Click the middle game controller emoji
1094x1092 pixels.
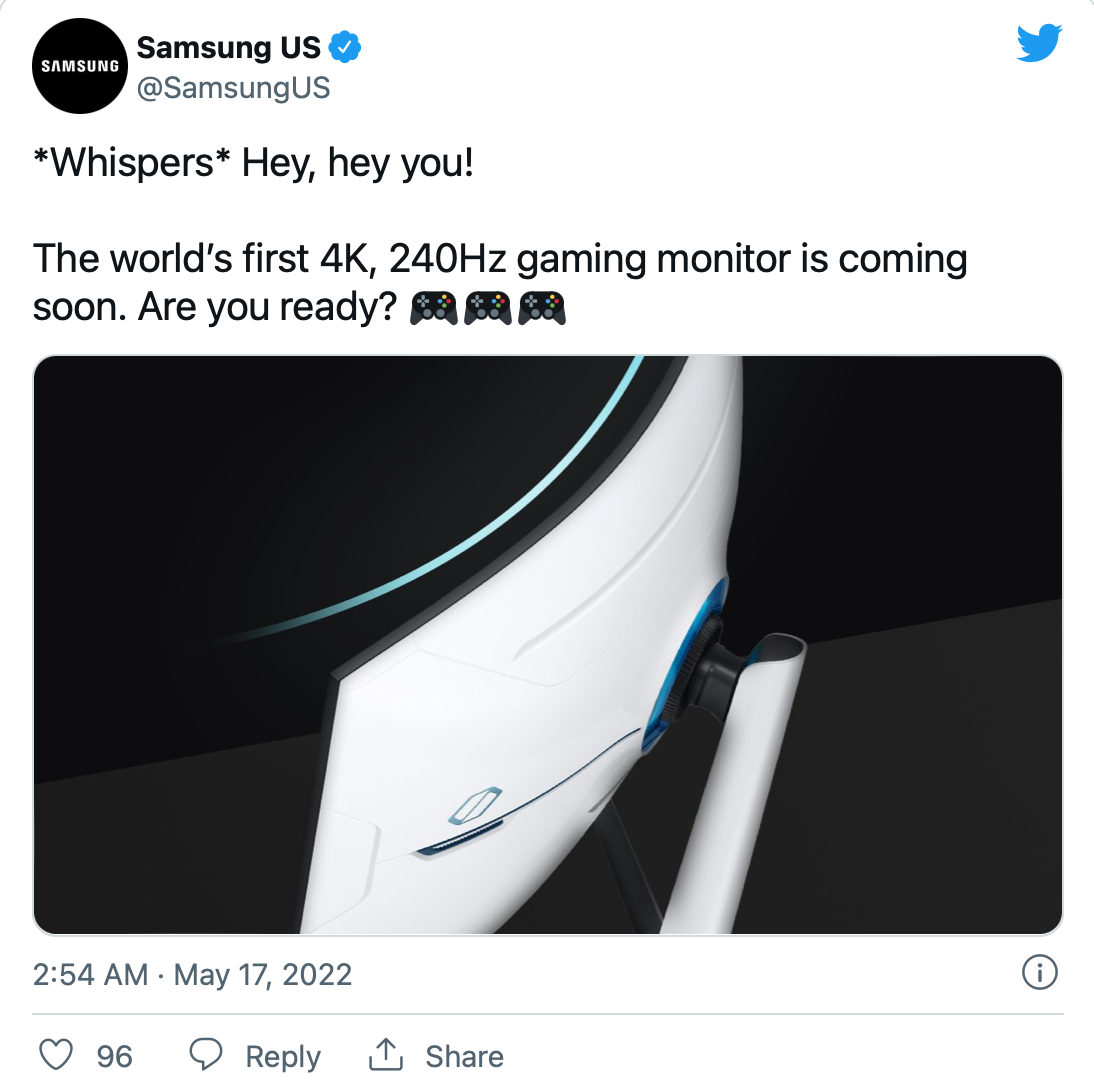pyautogui.click(x=488, y=308)
